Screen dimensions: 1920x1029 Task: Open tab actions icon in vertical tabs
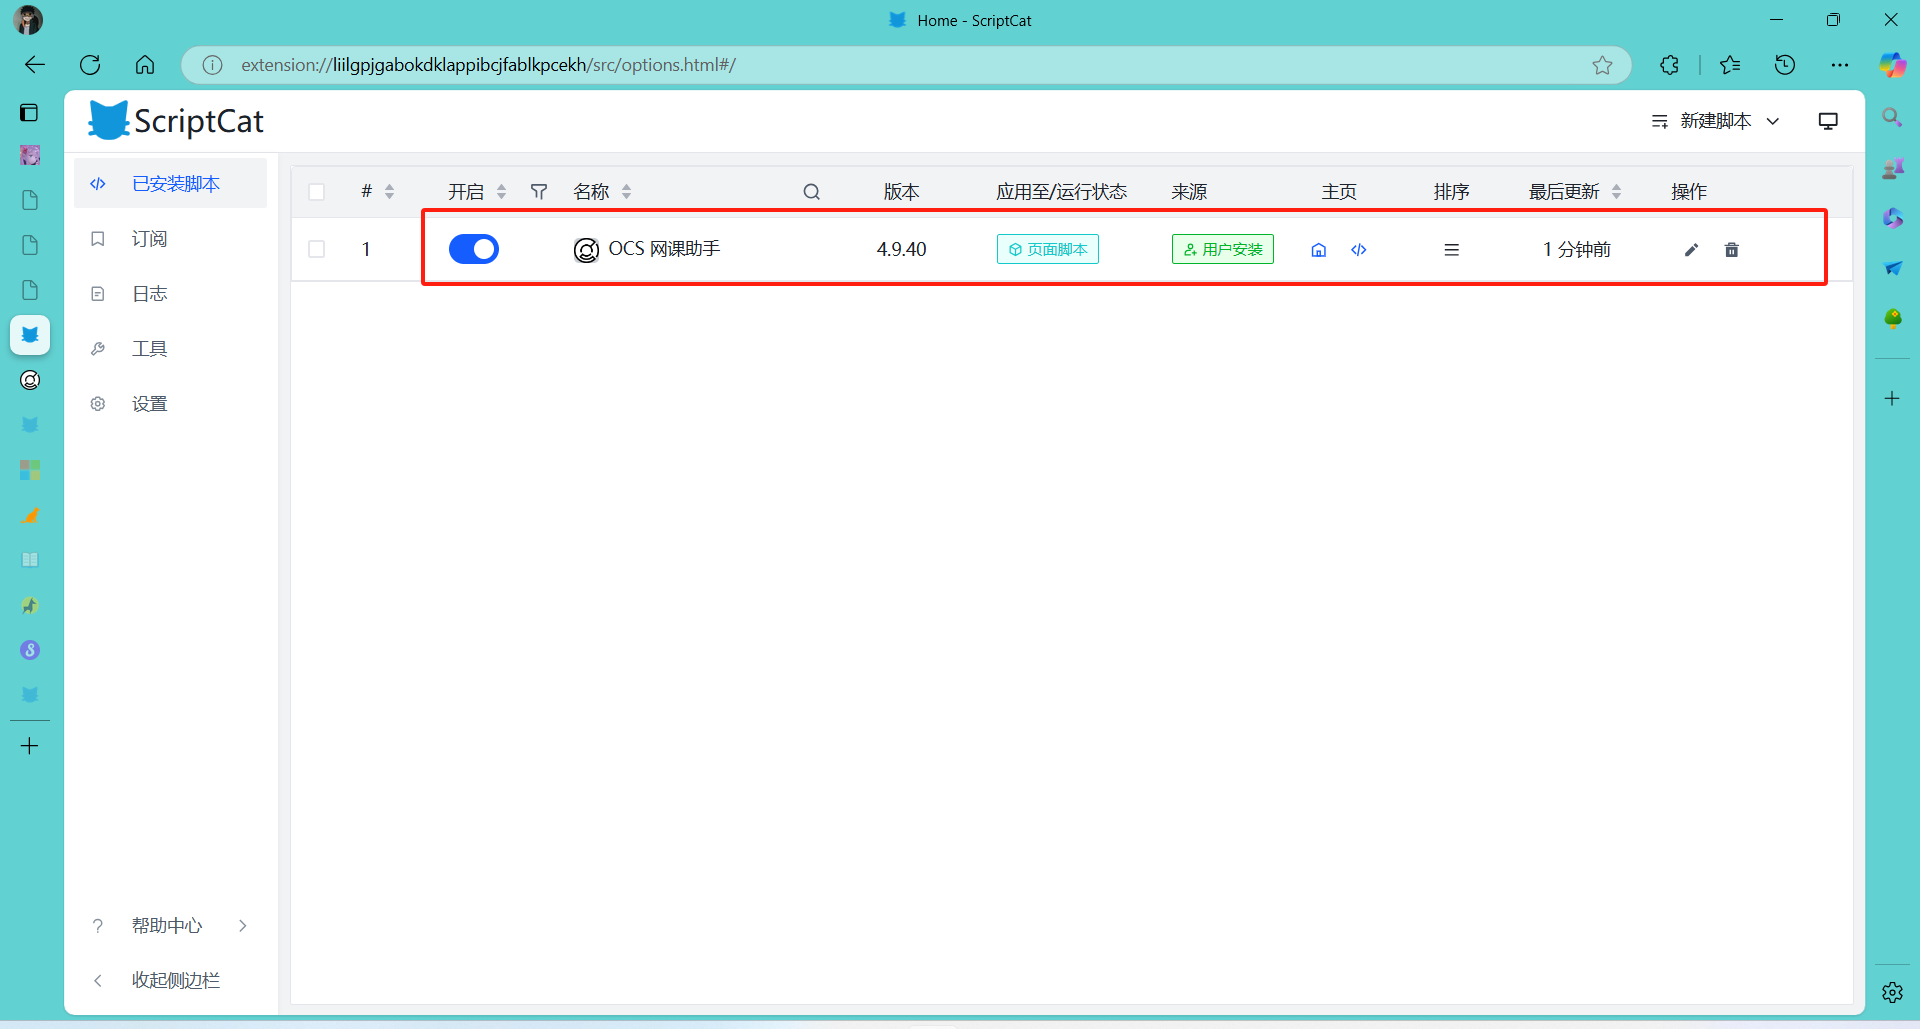tap(30, 112)
